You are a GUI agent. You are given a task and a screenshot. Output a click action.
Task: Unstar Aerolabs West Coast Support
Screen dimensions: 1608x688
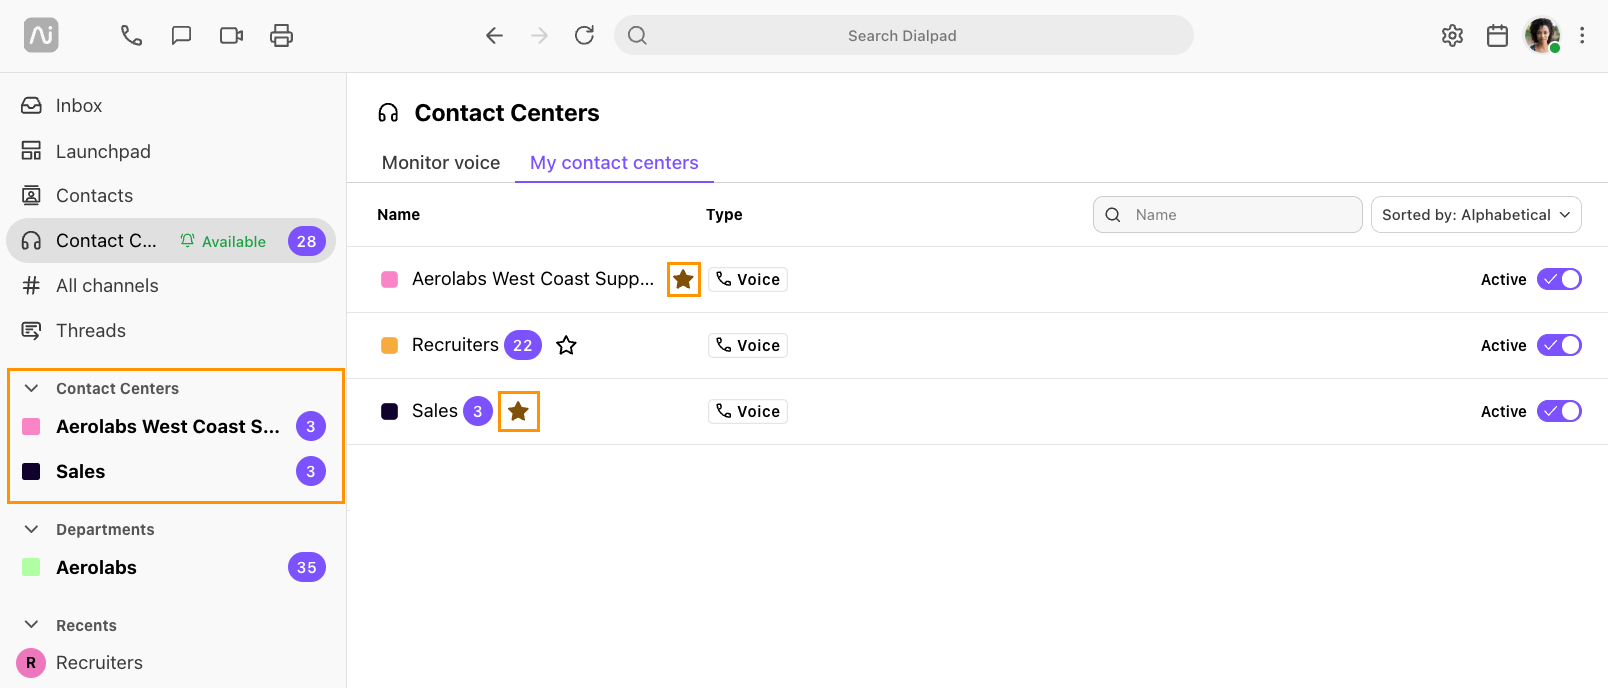(x=684, y=280)
